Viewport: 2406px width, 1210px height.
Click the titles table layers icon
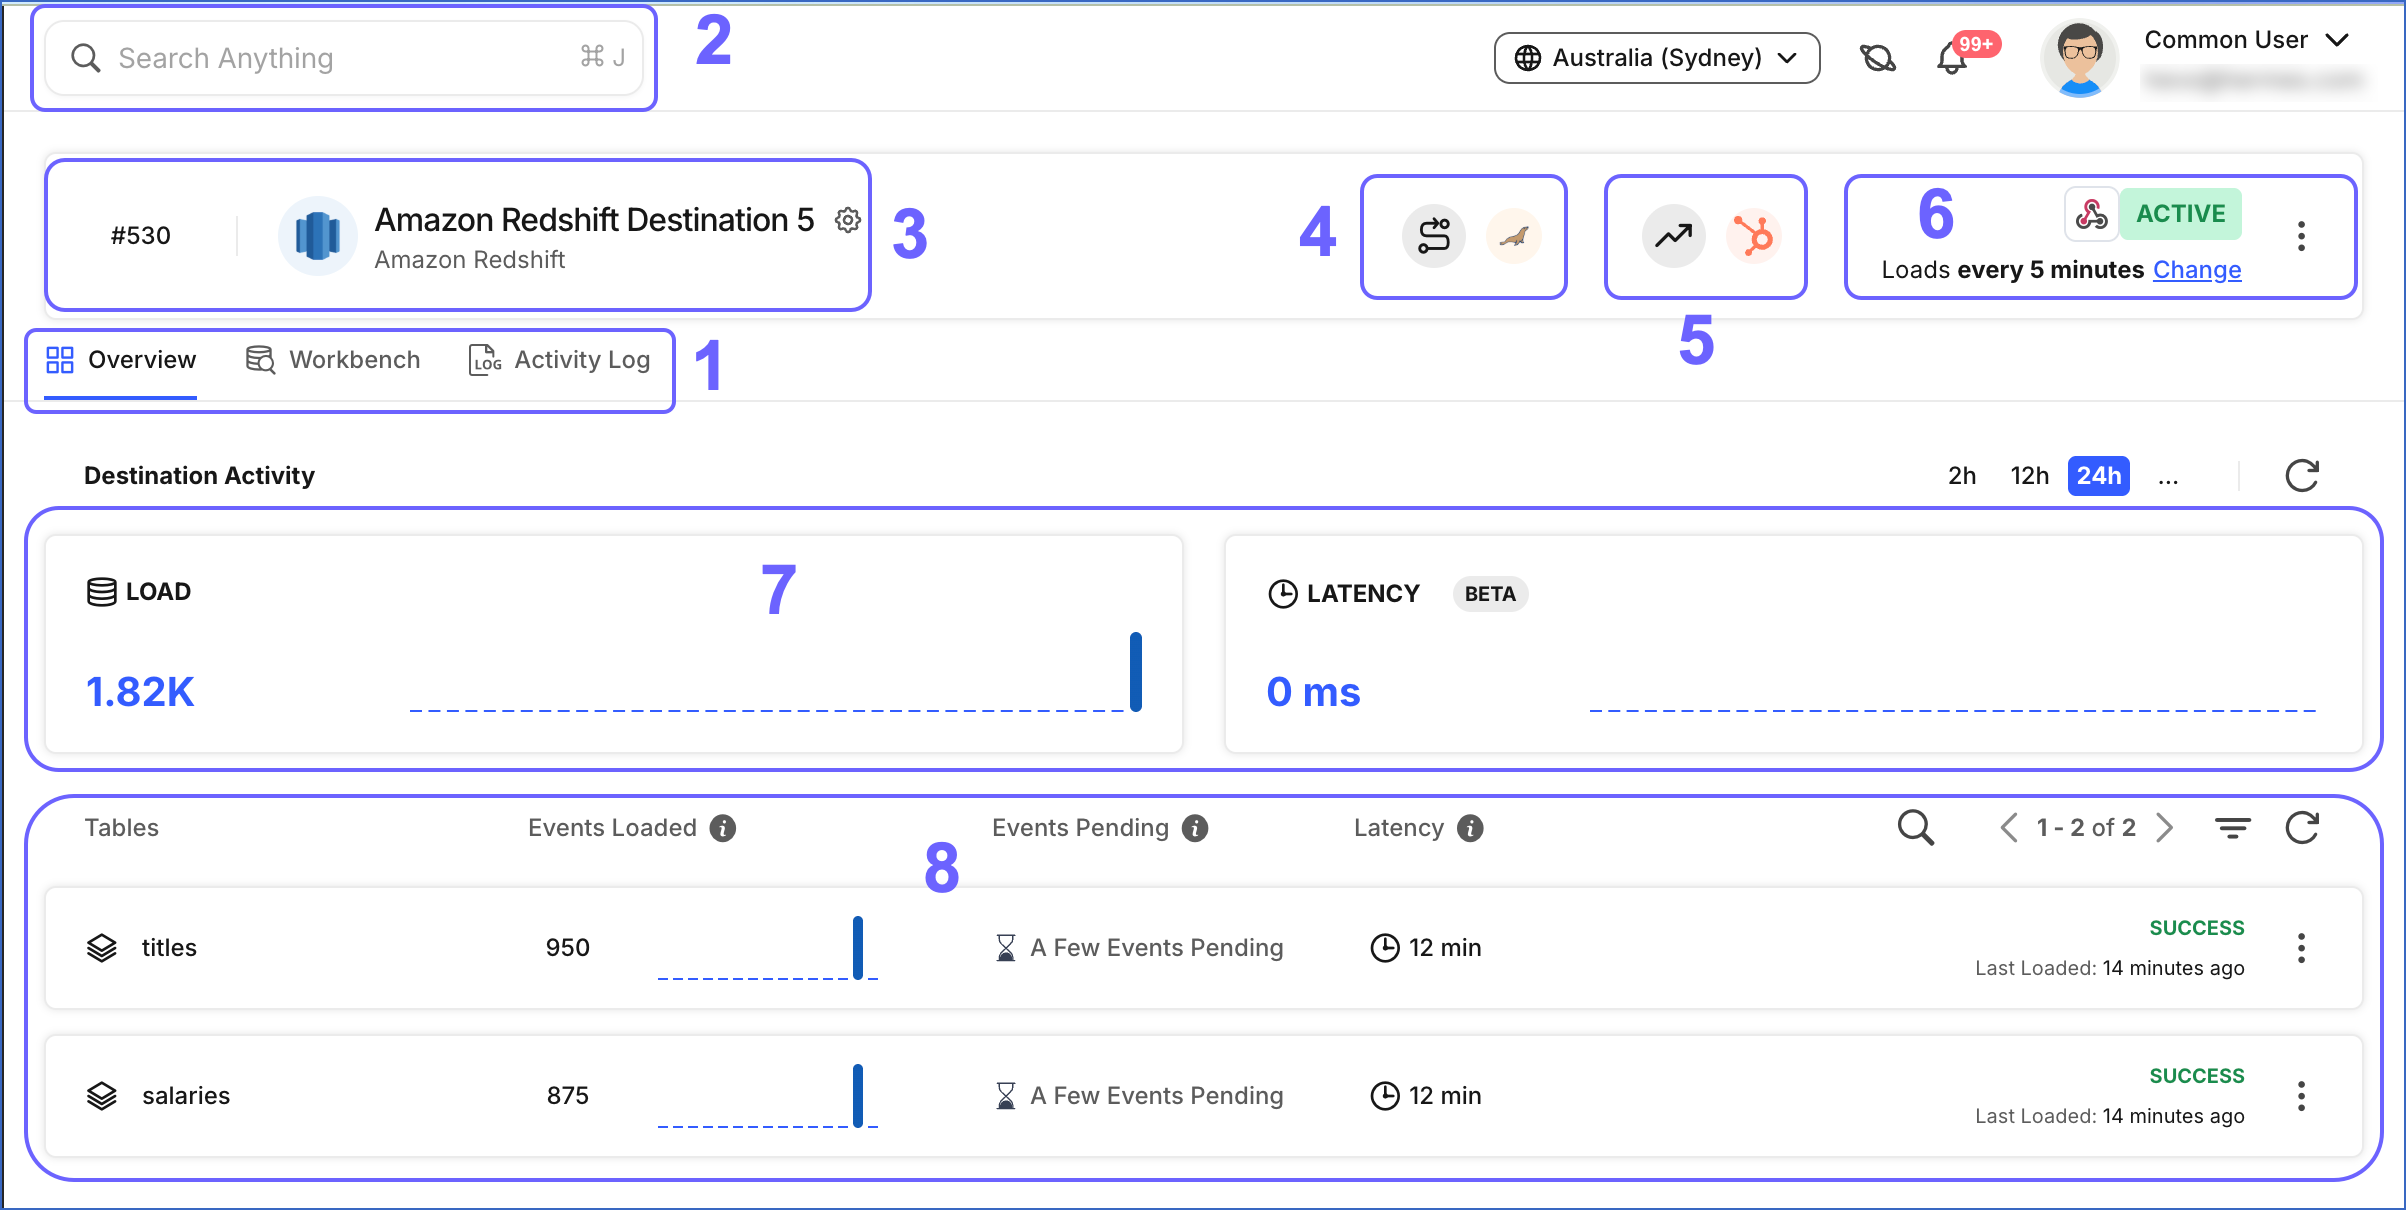102,948
